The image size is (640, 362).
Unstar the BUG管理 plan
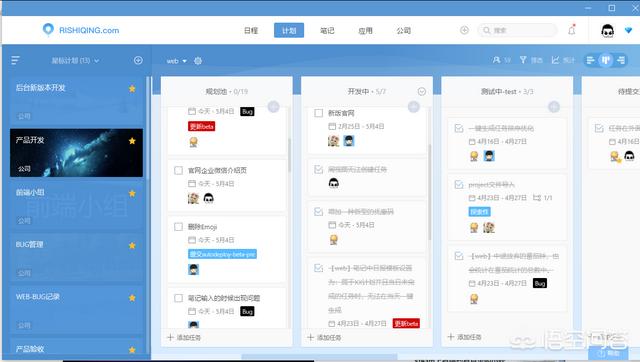132,245
